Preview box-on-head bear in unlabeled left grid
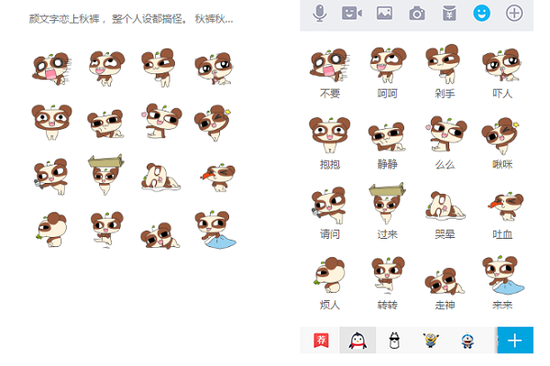 (106, 174)
